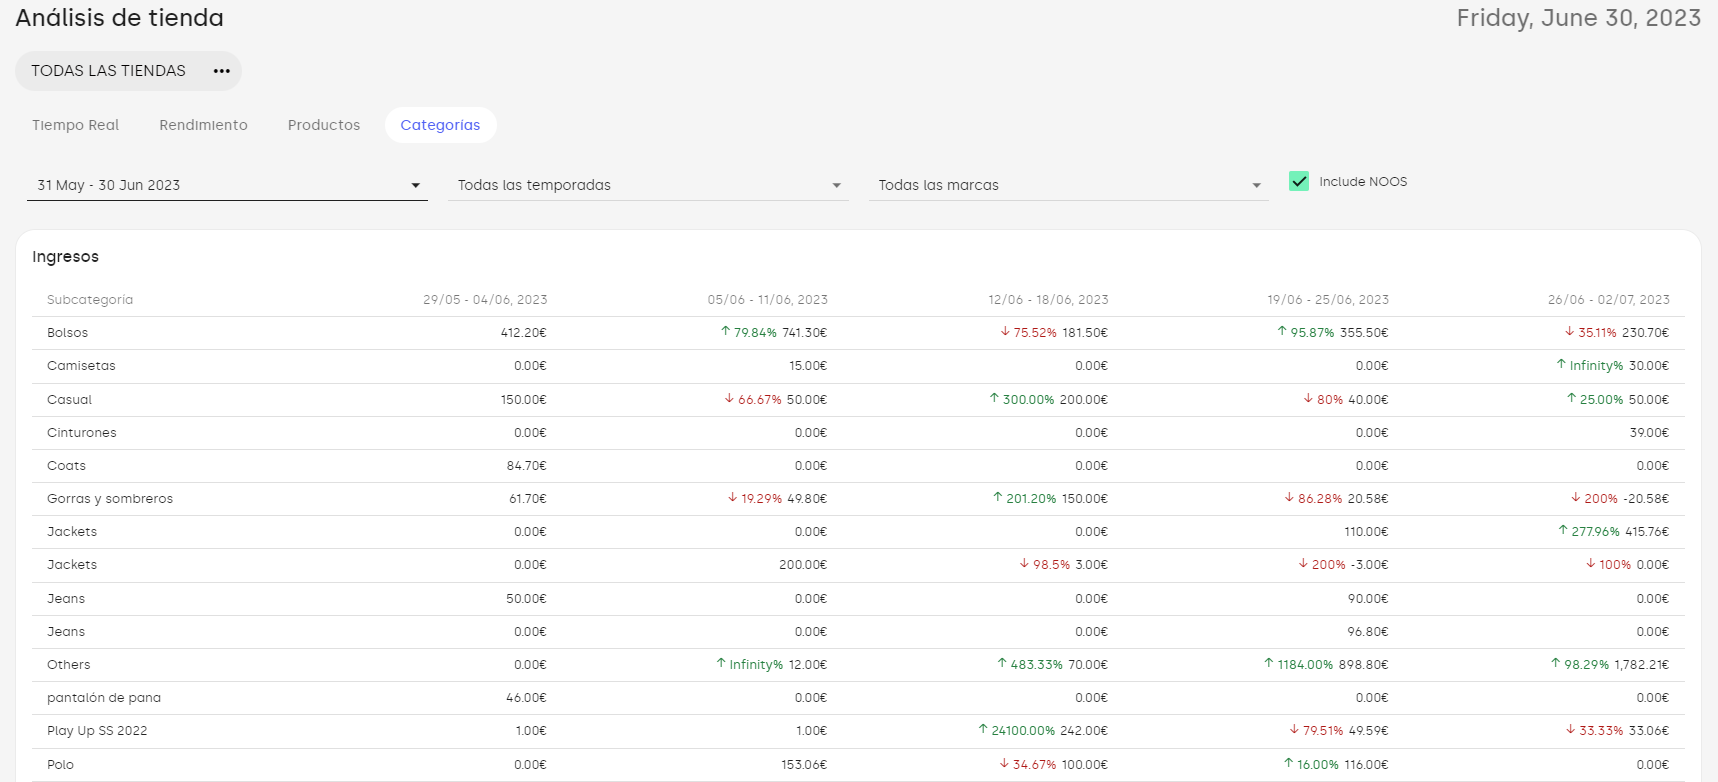Select the Gorras y sombreros row
Image resolution: width=1718 pixels, height=782 pixels.
tap(858, 499)
